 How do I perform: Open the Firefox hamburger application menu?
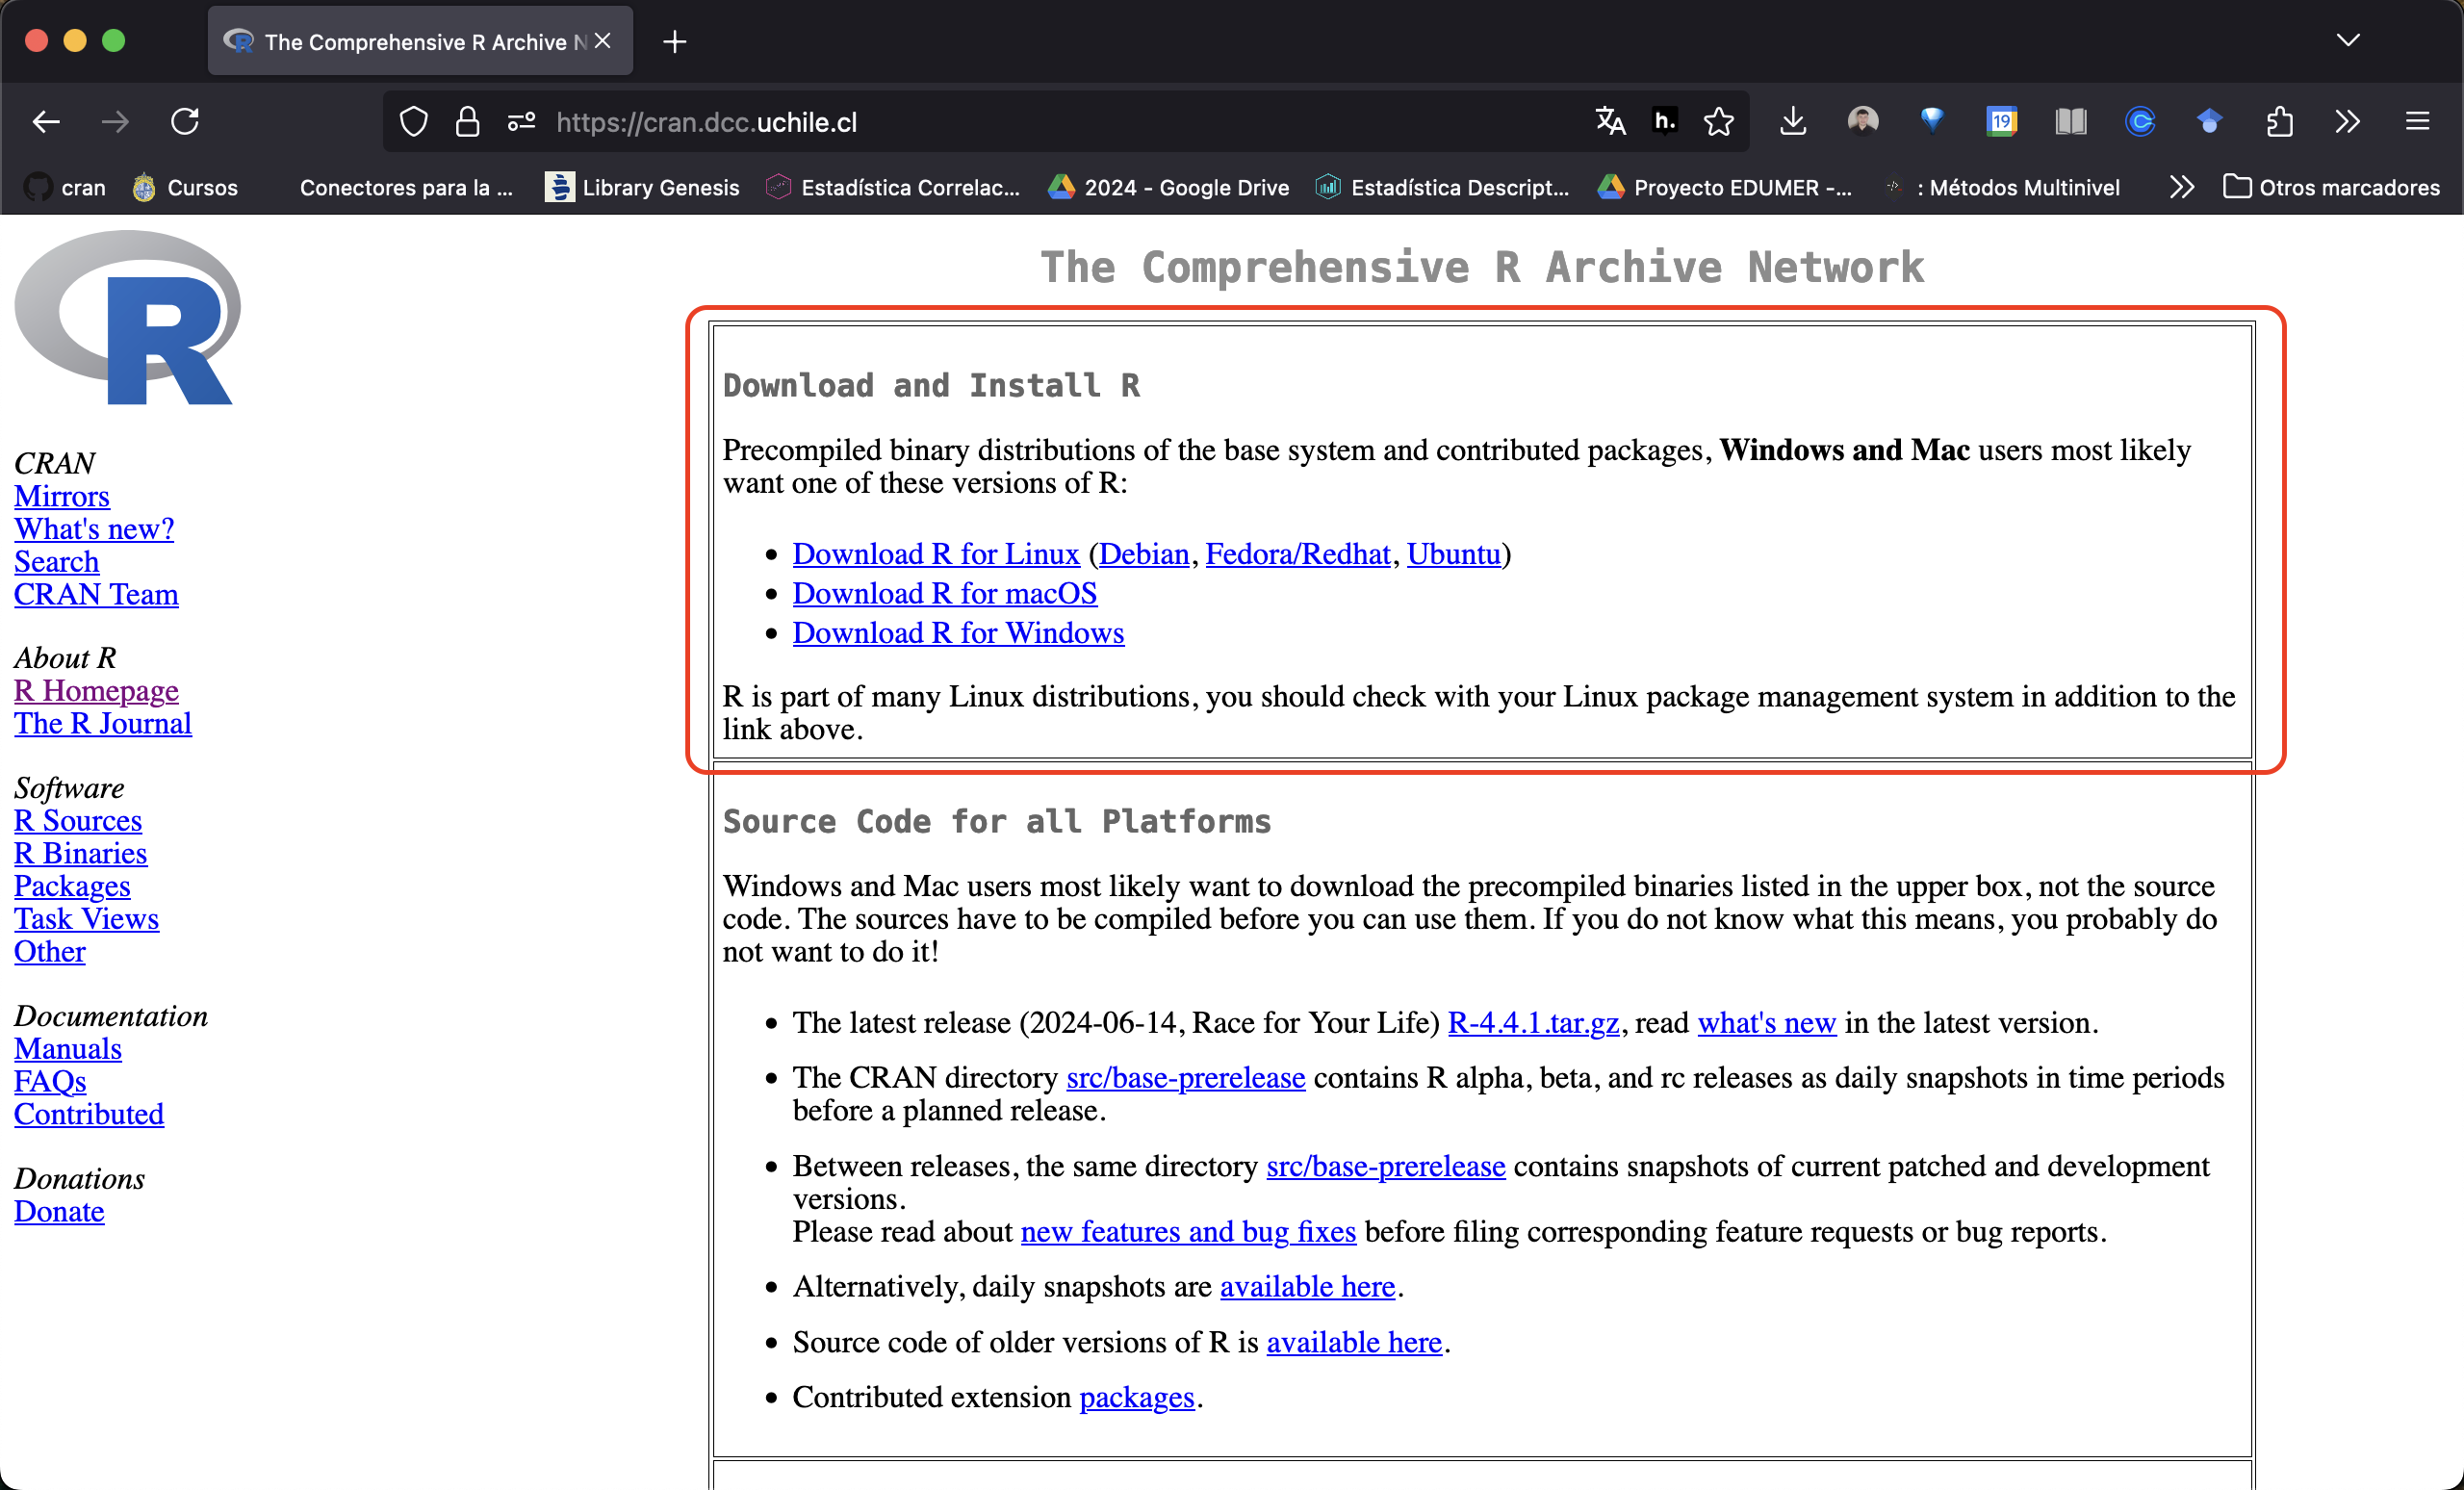click(2417, 122)
